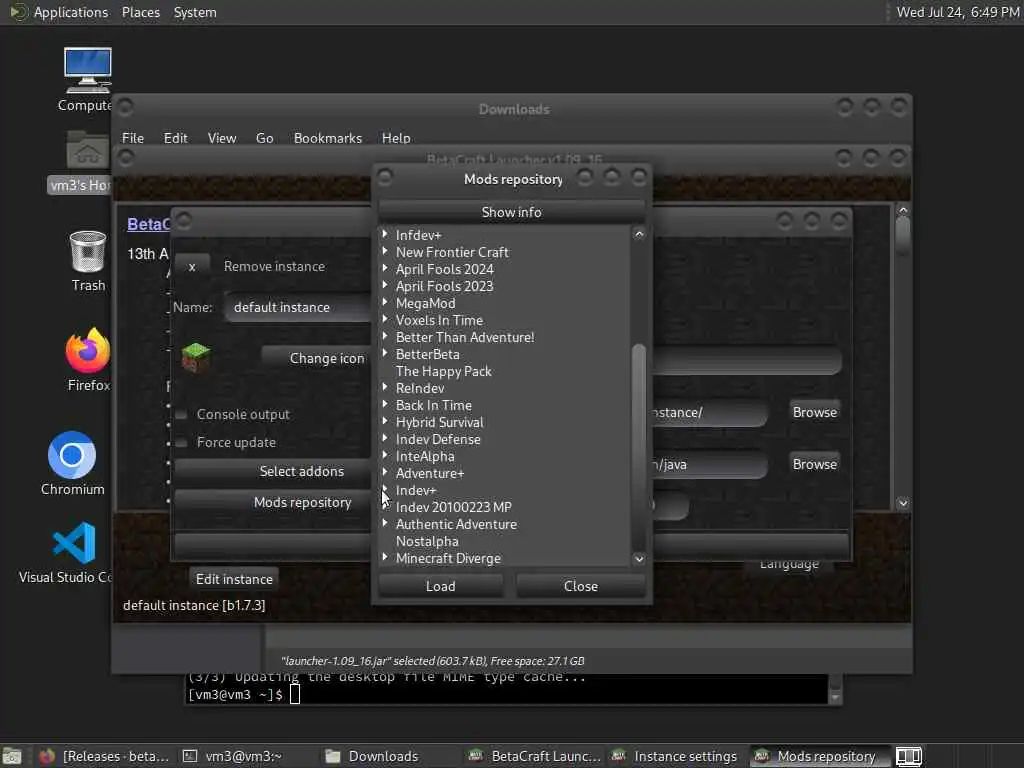Viewport: 1024px width, 768px height.
Task: Click the Show info button
Action: 511,212
